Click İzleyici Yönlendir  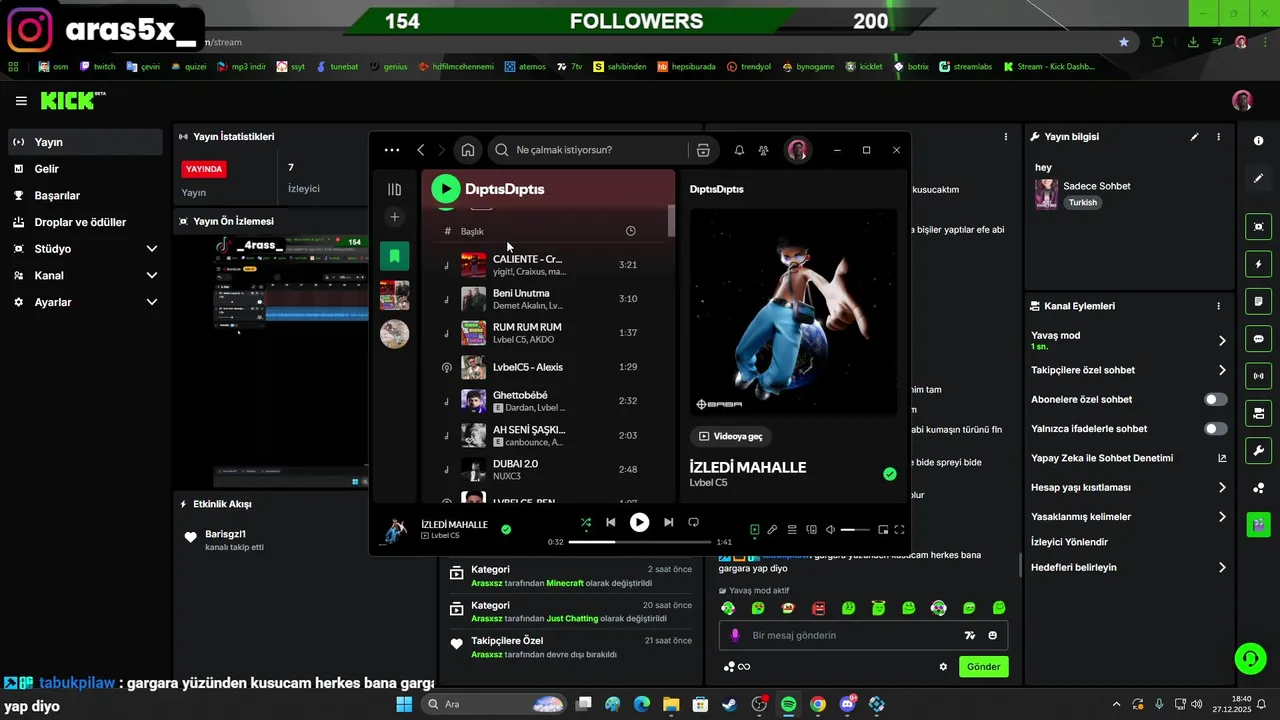pyautogui.click(x=1069, y=542)
